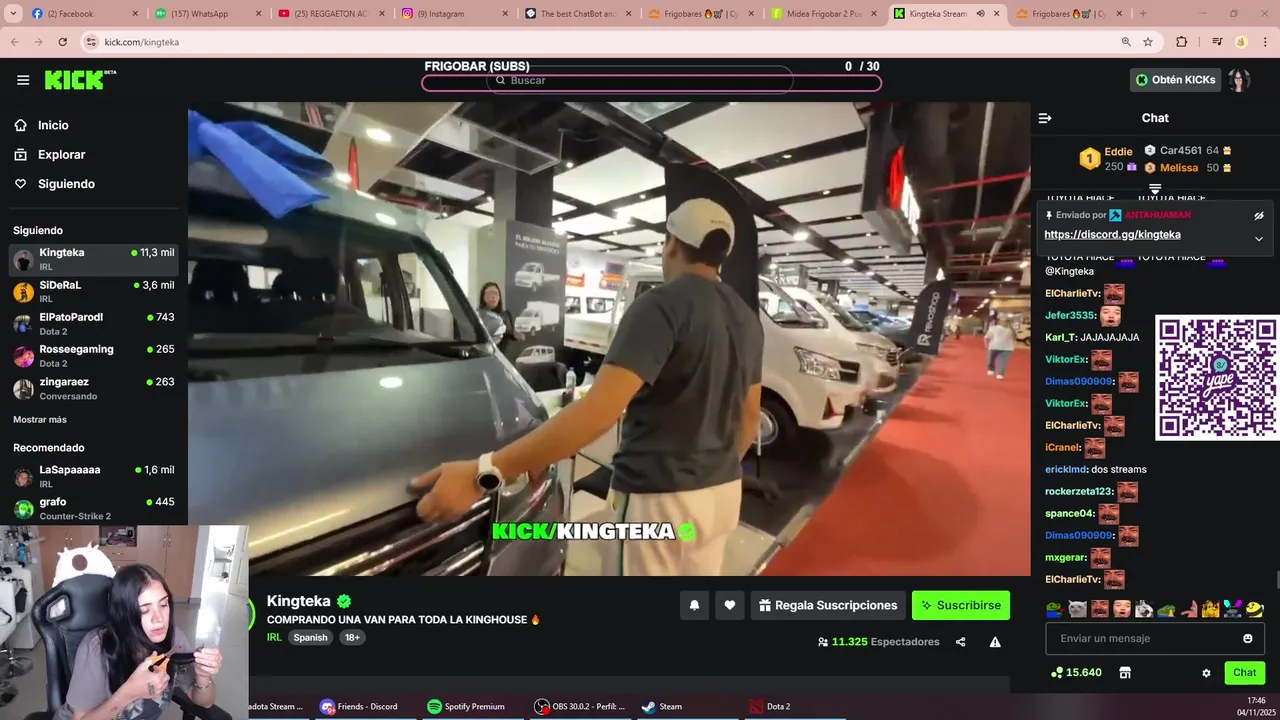Click the Obtén KICKs button
This screenshot has width=1280, height=720.
tap(1176, 80)
